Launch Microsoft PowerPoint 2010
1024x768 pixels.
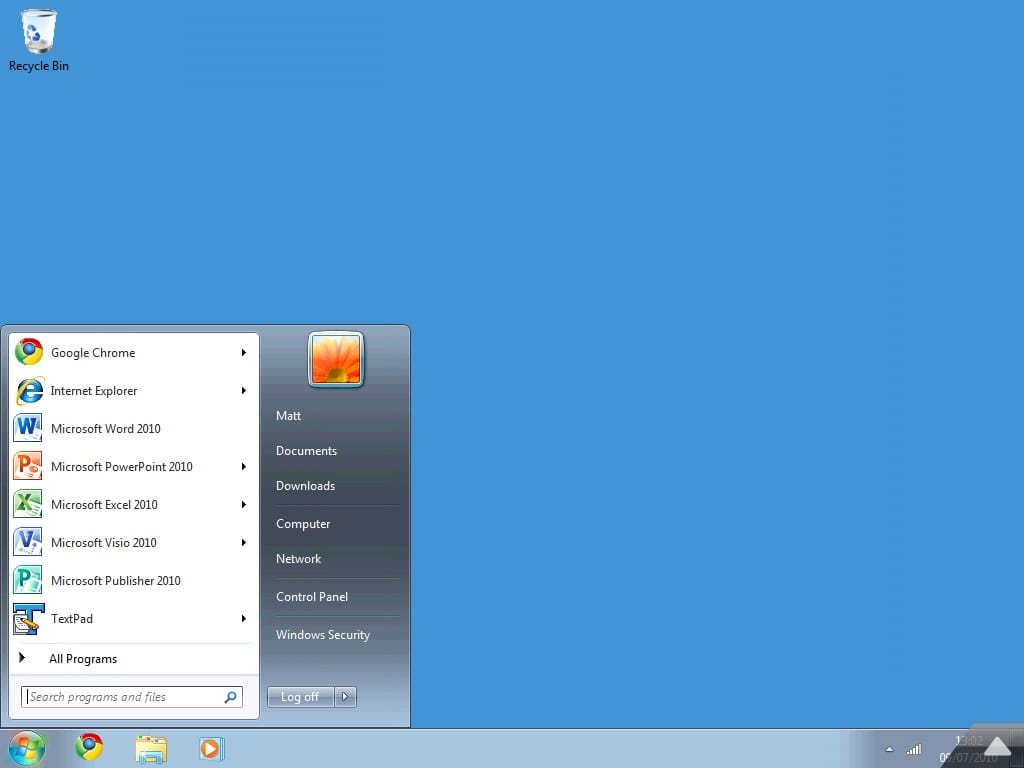click(133, 466)
